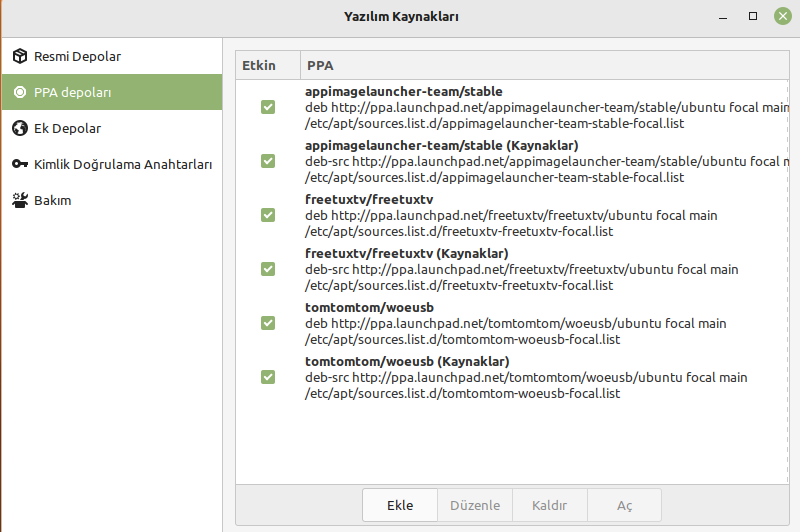Viewport: 800px width, 532px height.
Task: Click the PPA depoları circle icon
Action: tap(20, 92)
